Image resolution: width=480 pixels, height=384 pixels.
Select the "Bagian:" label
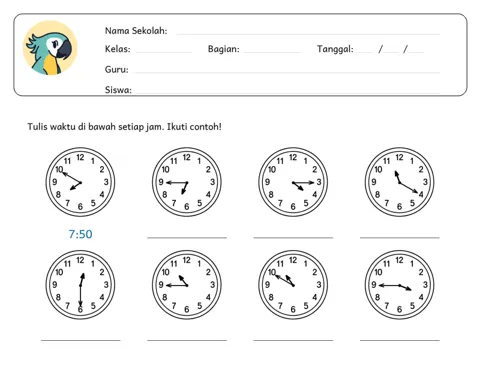pyautogui.click(x=224, y=49)
